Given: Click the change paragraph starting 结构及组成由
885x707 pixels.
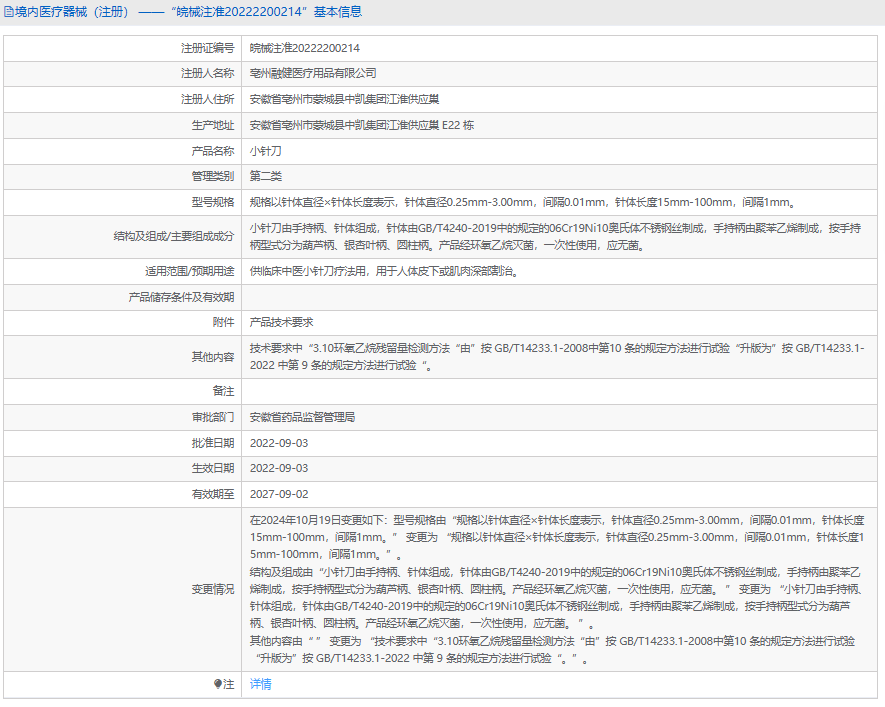Looking at the screenshot, I should 555,598.
